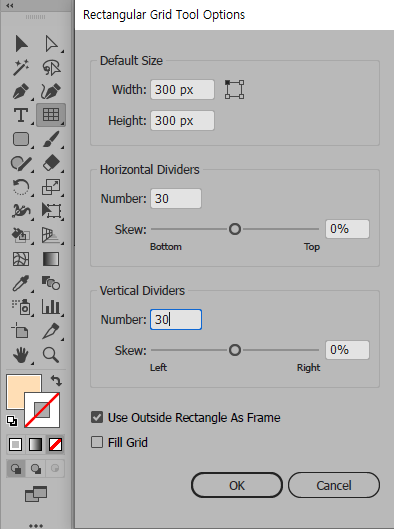Click the Vertical Dividers Number field
Screen dimensions: 394x529
coord(176,319)
